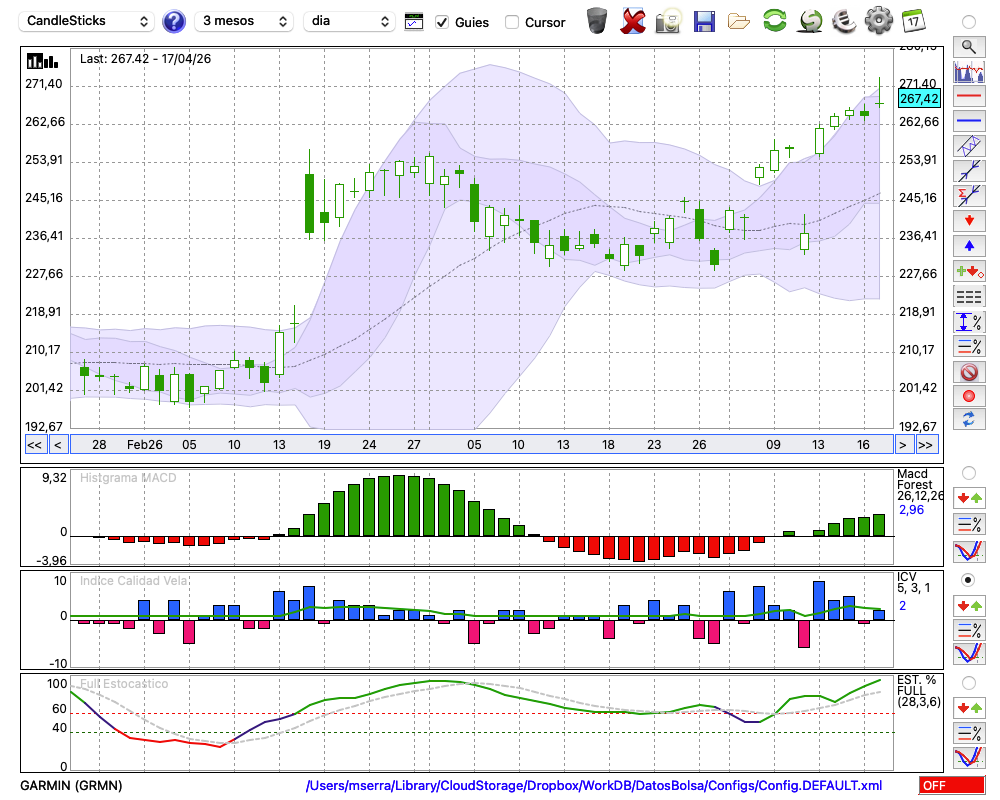Screen dimensions: 1000x800
Task: Click the red prohibition sign icon
Action: click(969, 372)
